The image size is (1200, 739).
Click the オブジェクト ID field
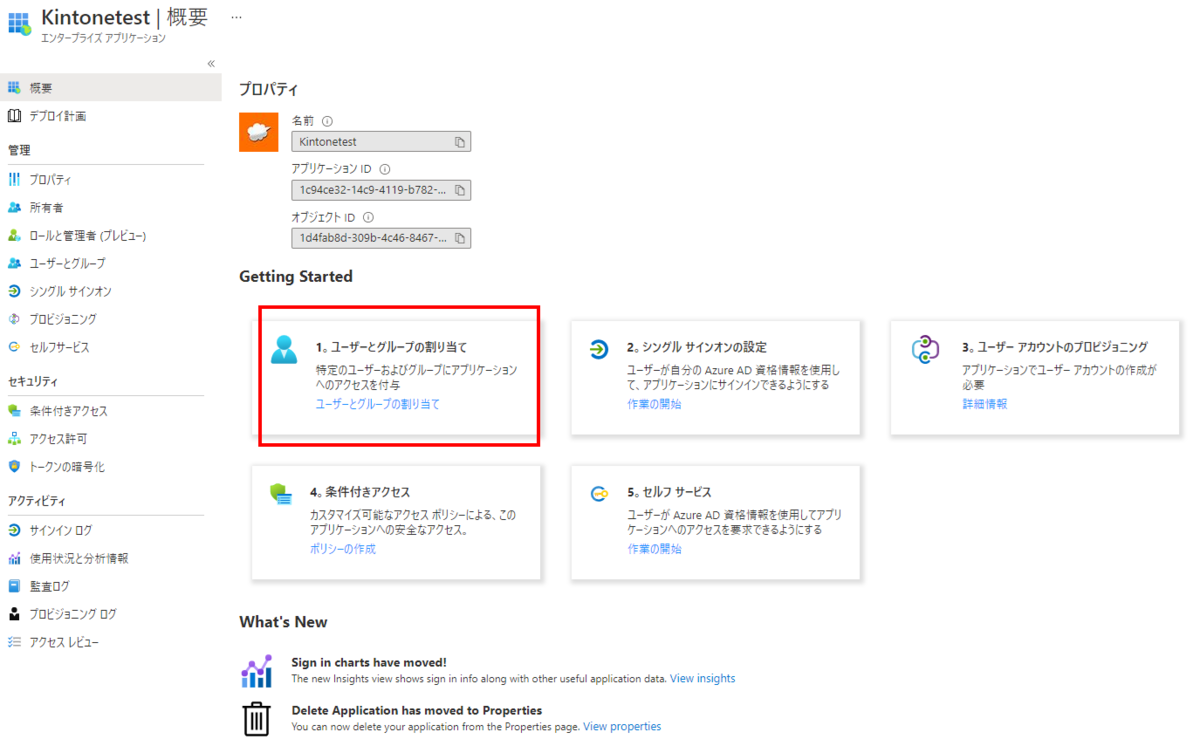pyautogui.click(x=381, y=238)
